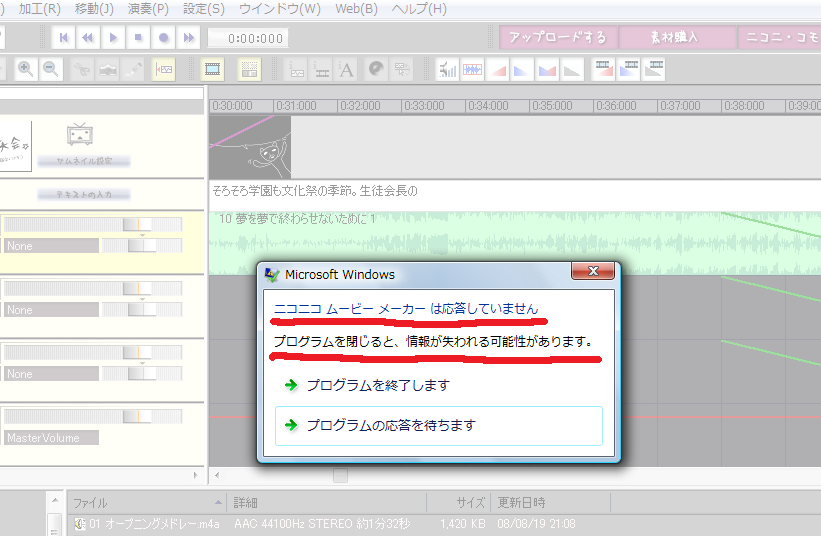This screenshot has height=536, width=821.
Task: Click the stop square button
Action: 138,38
